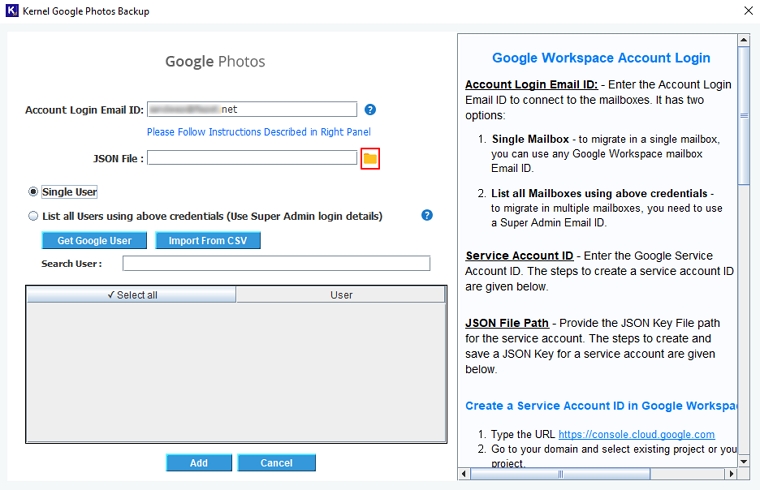The image size is (760, 490).
Task: Click 'Please Follow Instructions Described in Right Panel'
Action: [x=259, y=132]
